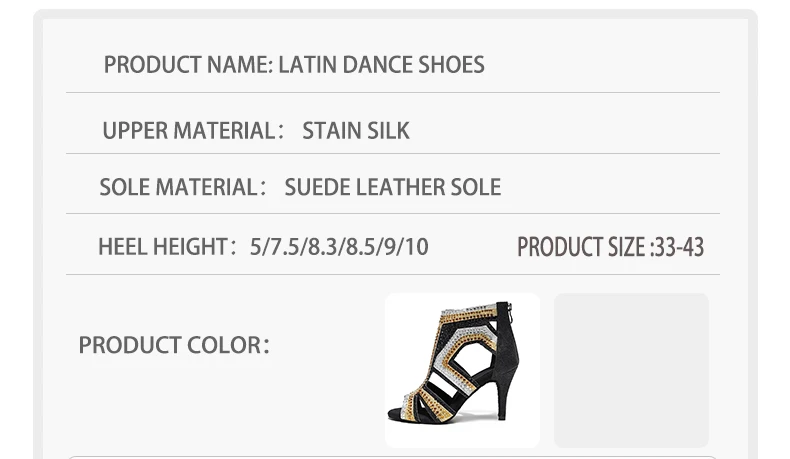The image size is (790, 459).
Task: Select the "STAIN SILK" material value
Action: click(x=356, y=131)
